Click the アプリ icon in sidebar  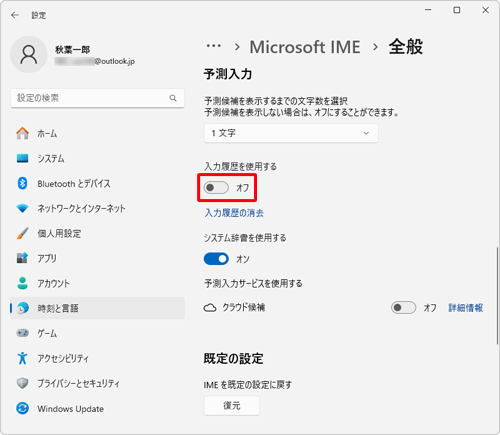22,258
